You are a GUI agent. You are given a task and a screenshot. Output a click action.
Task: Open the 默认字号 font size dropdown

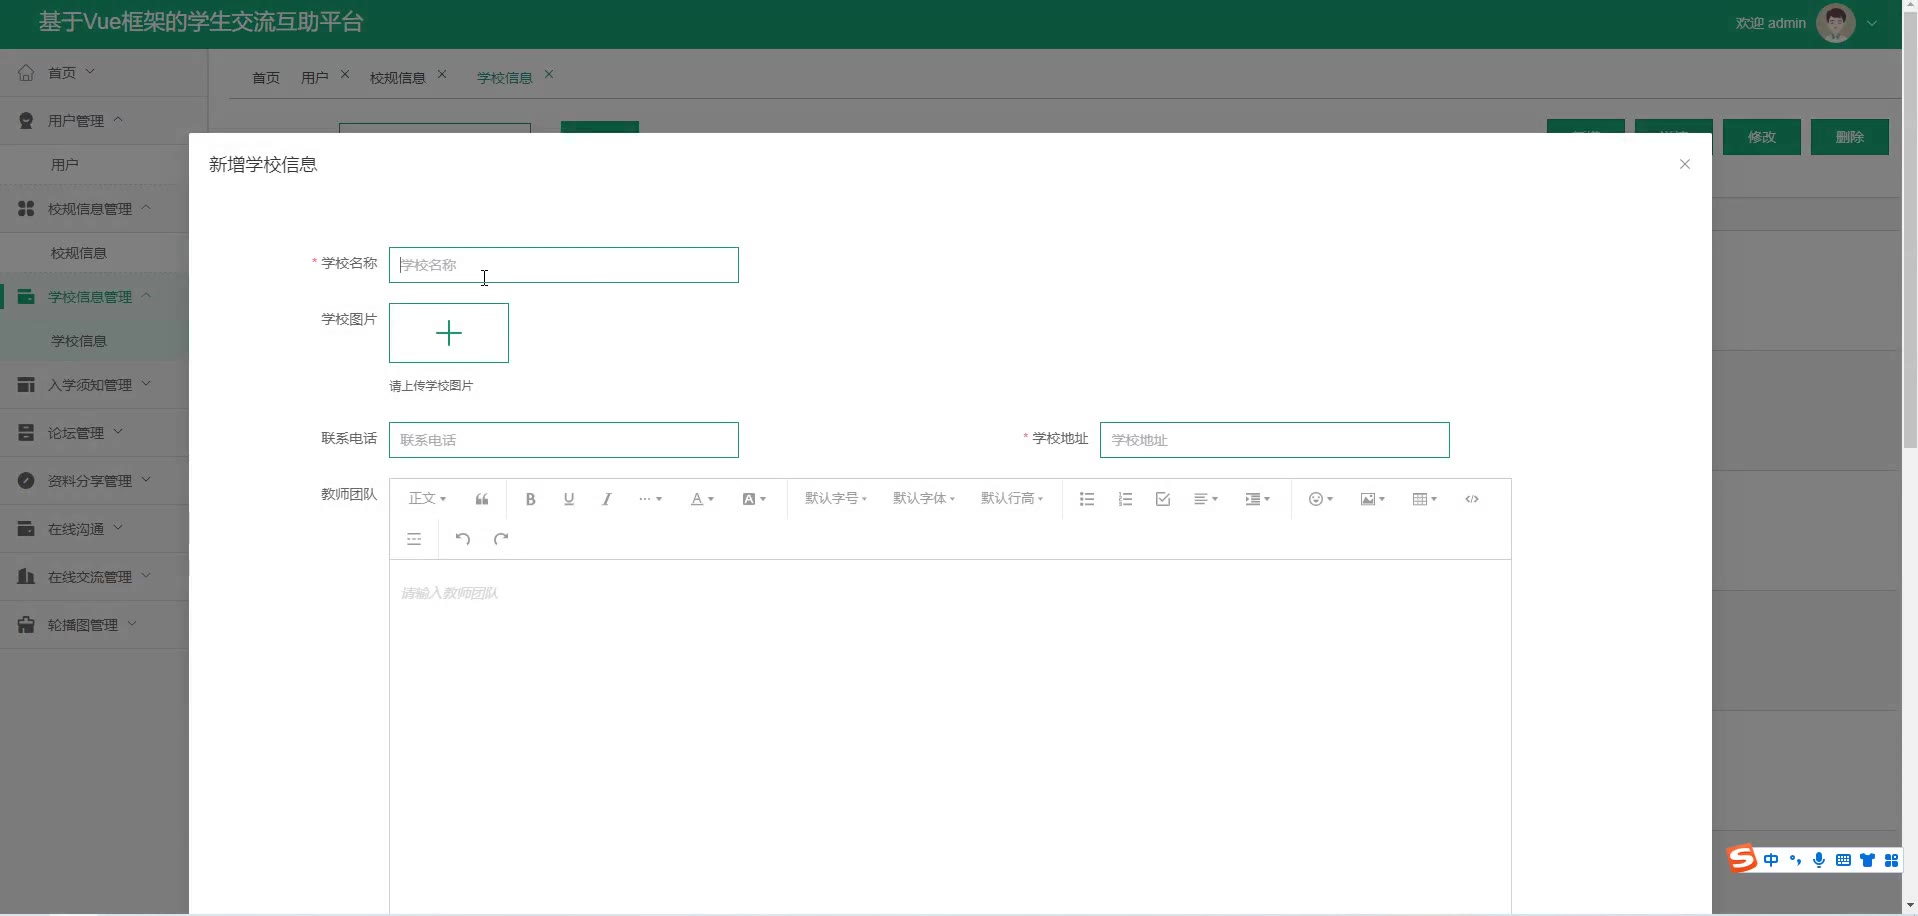pyautogui.click(x=836, y=499)
